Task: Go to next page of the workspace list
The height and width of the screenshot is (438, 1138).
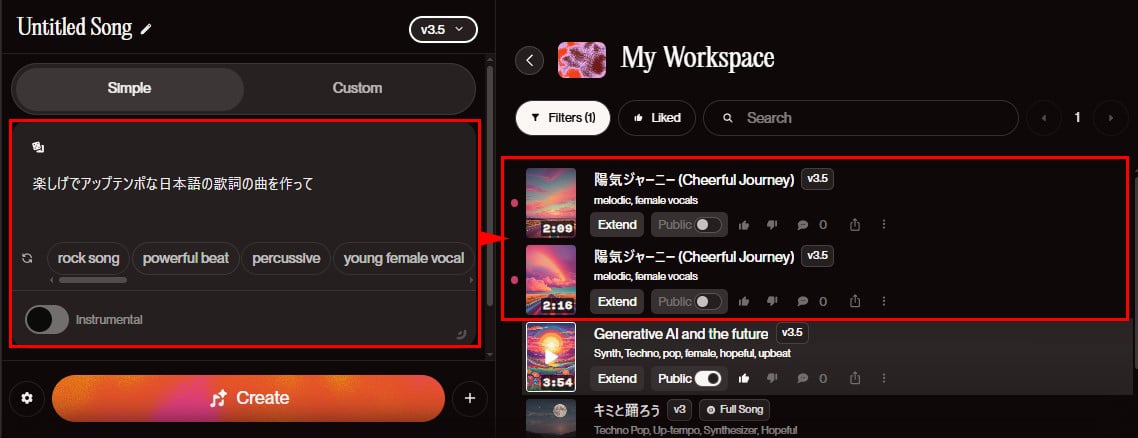Action: [x=1109, y=118]
